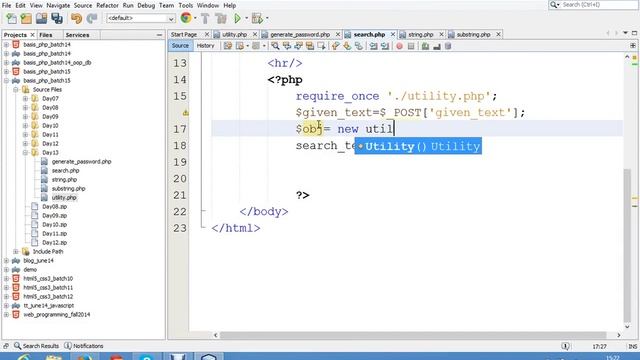Image resolution: width=640 pixels, height=360 pixels.
Task: Click the Find Previous Occurrence icon
Action: tap(287, 46)
